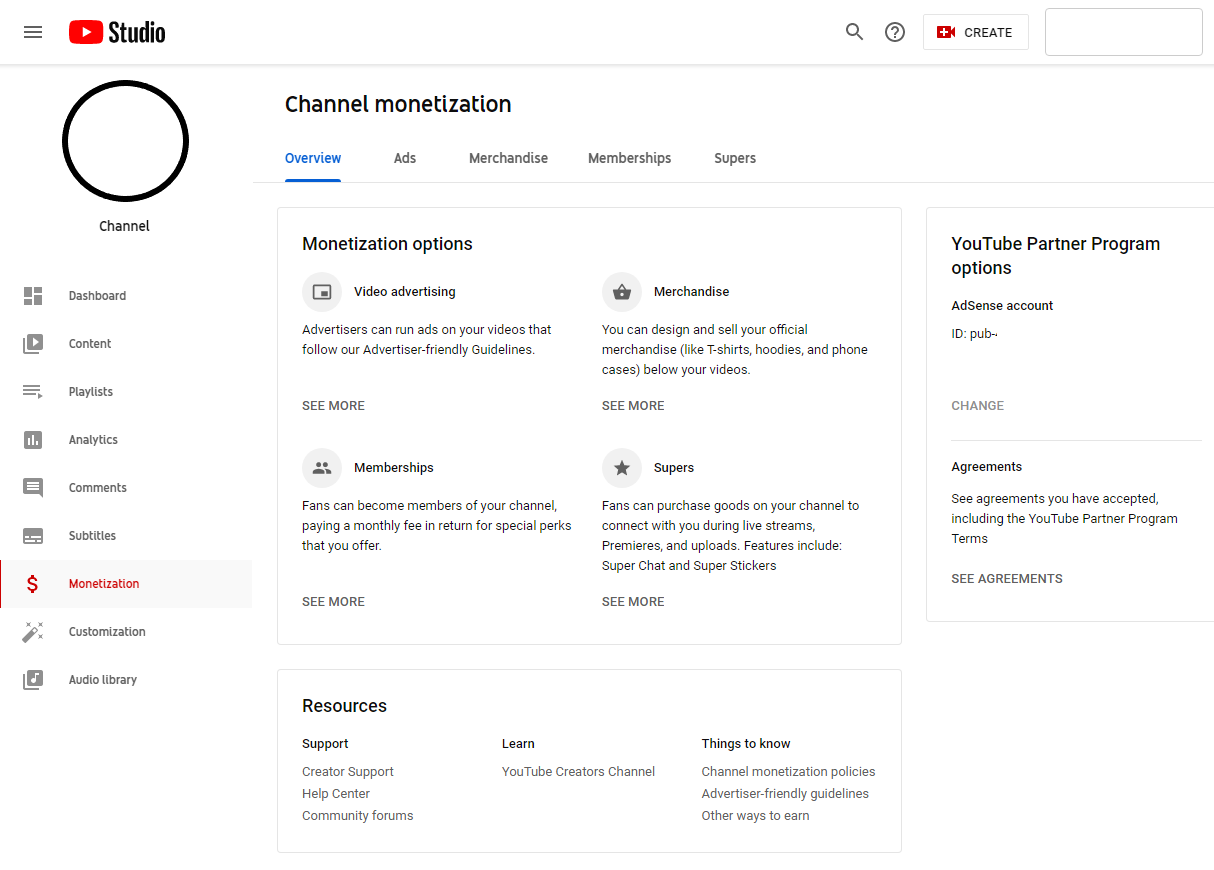
Task: Click SEE MORE under Merchandise
Action: pos(633,406)
